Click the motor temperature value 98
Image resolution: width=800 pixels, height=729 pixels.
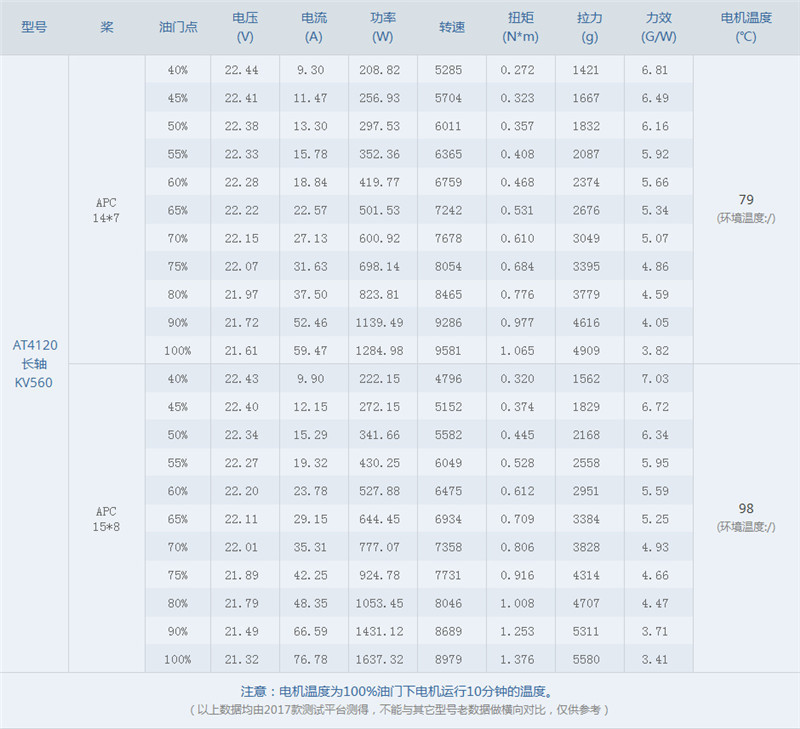(x=746, y=508)
